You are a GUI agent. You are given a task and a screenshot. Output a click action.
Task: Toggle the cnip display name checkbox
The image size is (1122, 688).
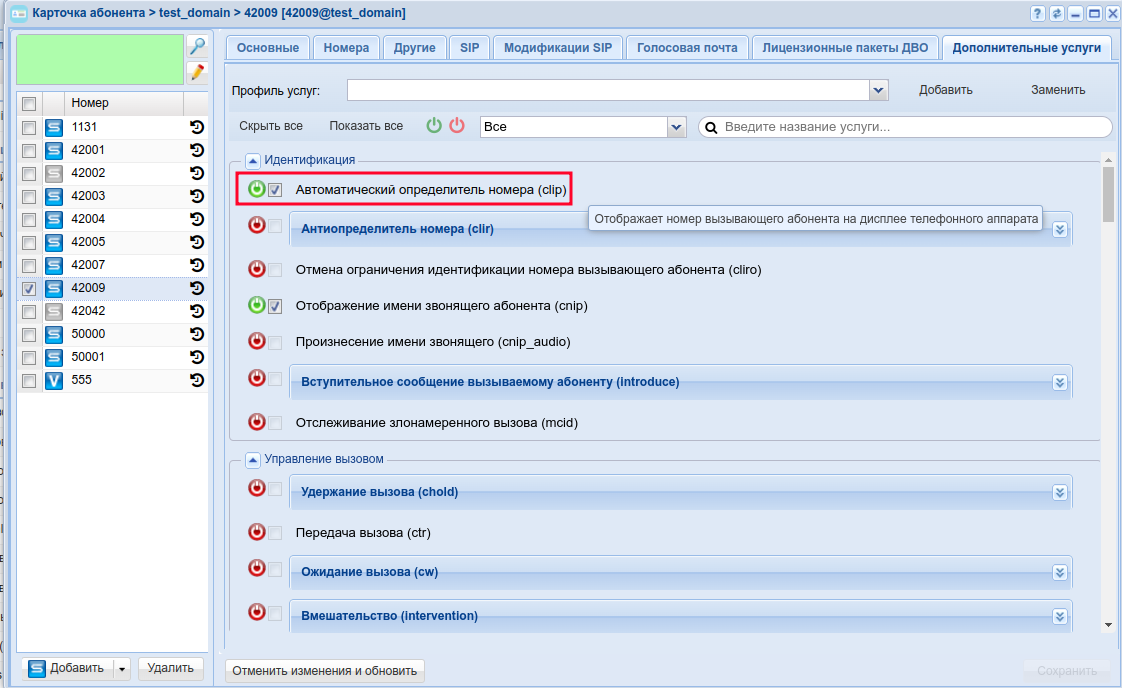(x=275, y=306)
